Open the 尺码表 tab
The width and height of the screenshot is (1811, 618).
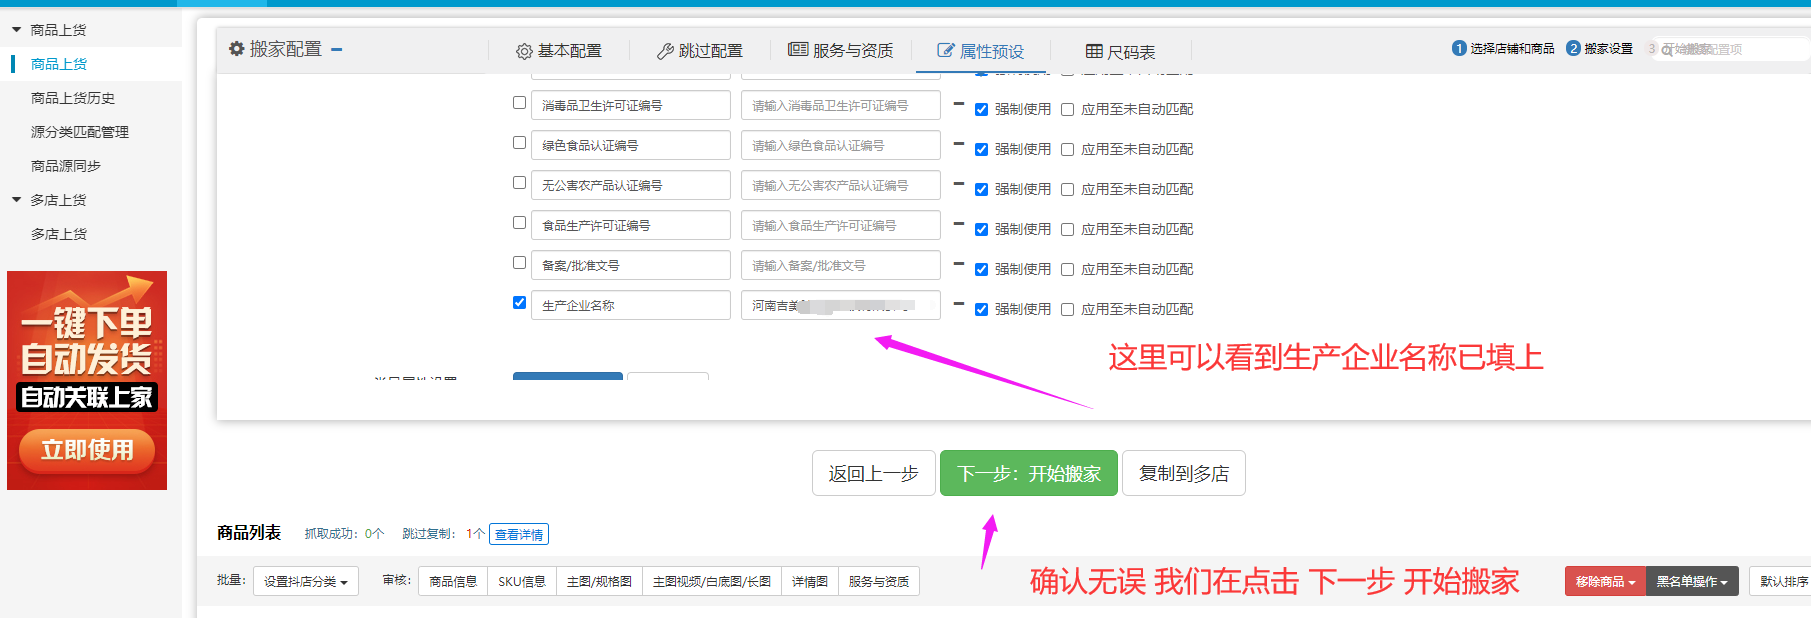[1120, 52]
